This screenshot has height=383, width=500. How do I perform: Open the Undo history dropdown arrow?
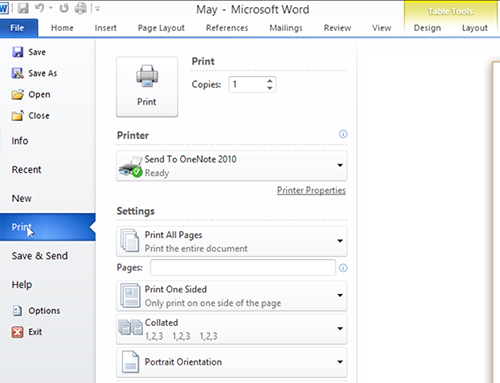coord(51,8)
